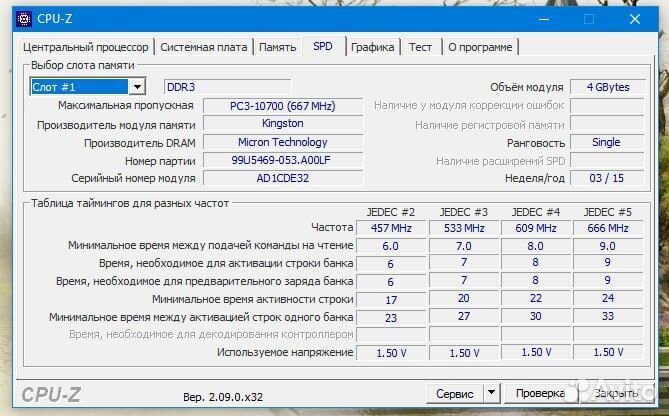The height and width of the screenshot is (416, 669).
Task: Click the 30 bank cycle time cell
Action: (536, 316)
